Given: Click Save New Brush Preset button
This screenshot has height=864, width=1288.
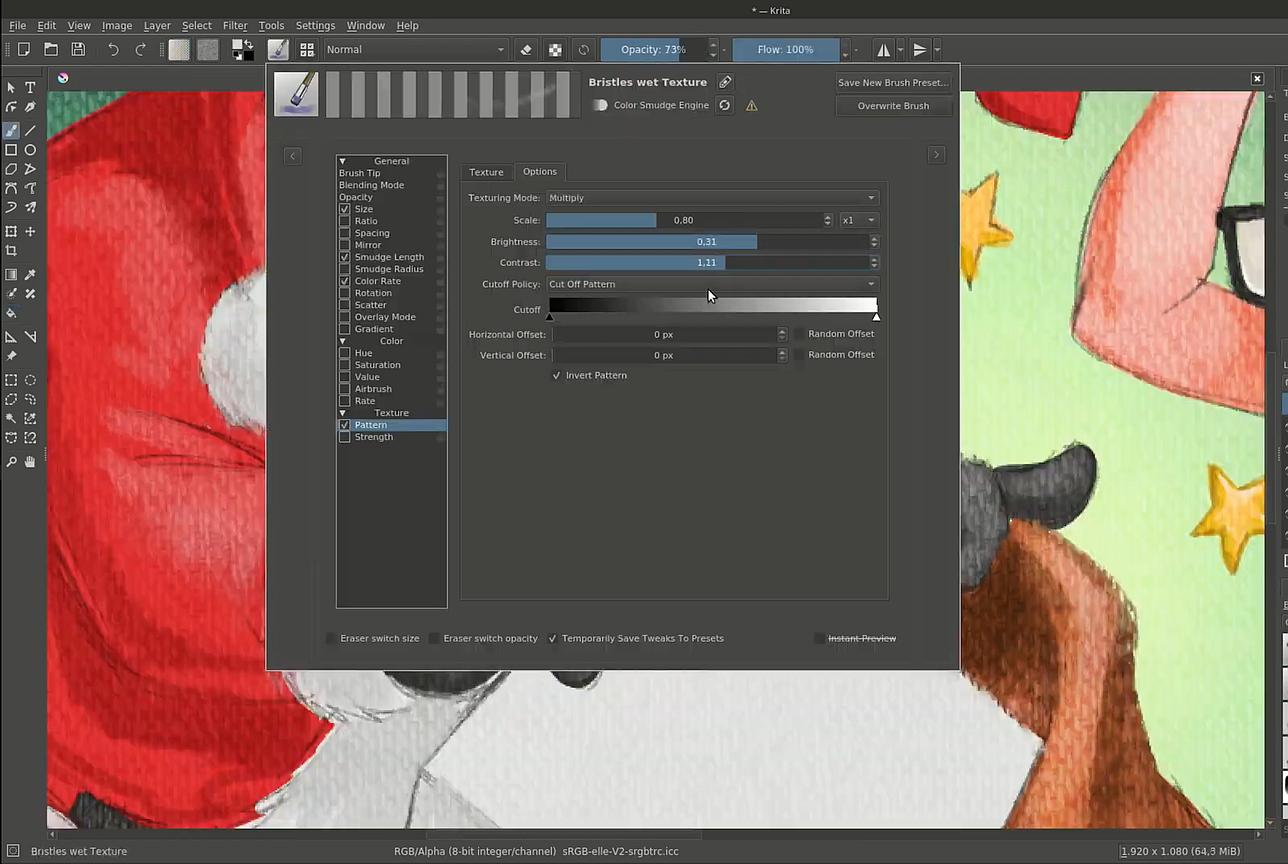Looking at the screenshot, I should tap(892, 83).
